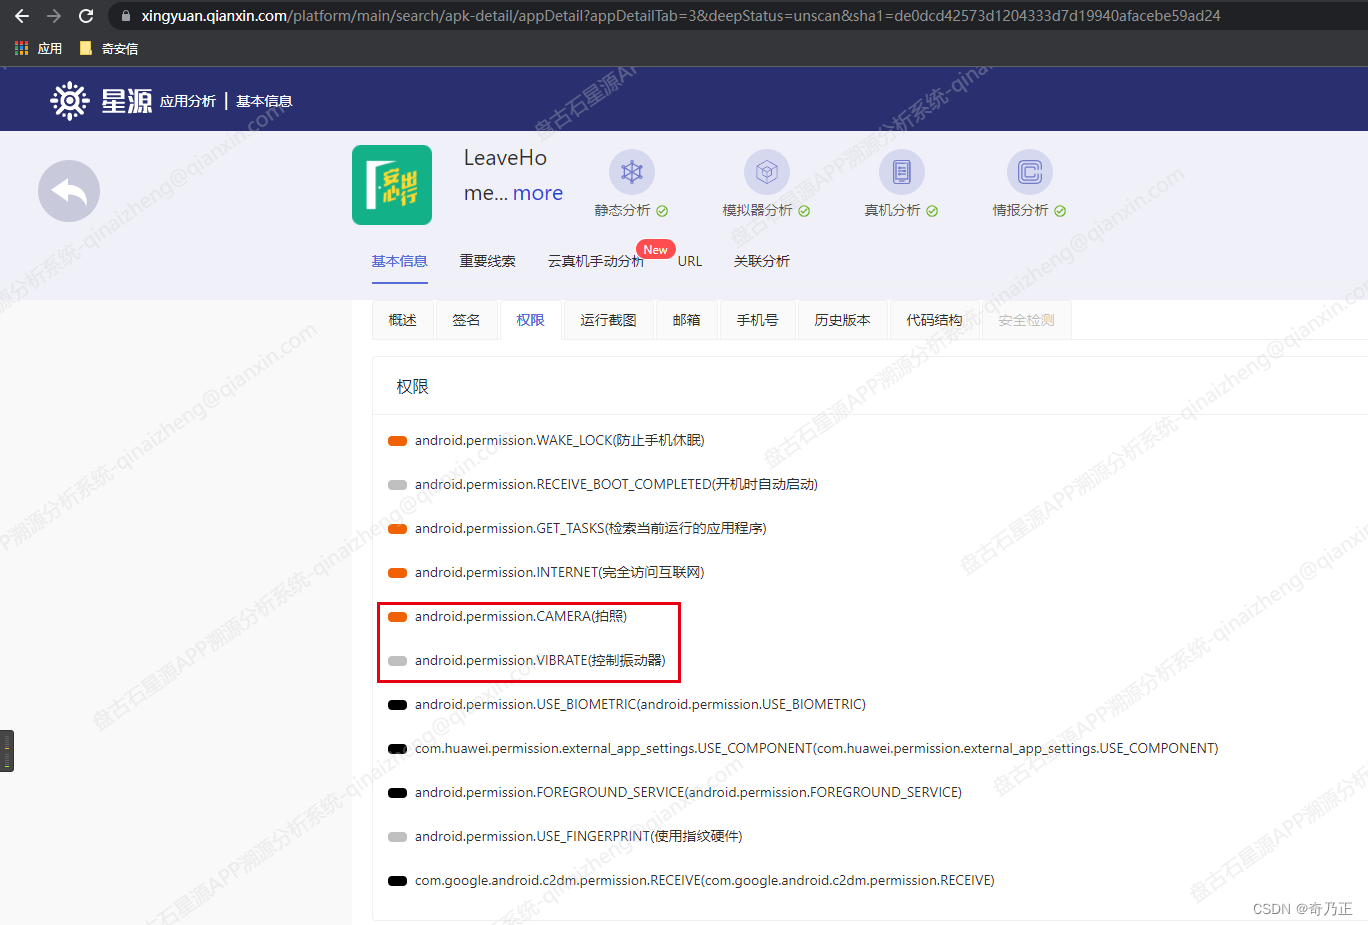Click the 权限 section heading
The width and height of the screenshot is (1368, 925).
click(x=412, y=387)
